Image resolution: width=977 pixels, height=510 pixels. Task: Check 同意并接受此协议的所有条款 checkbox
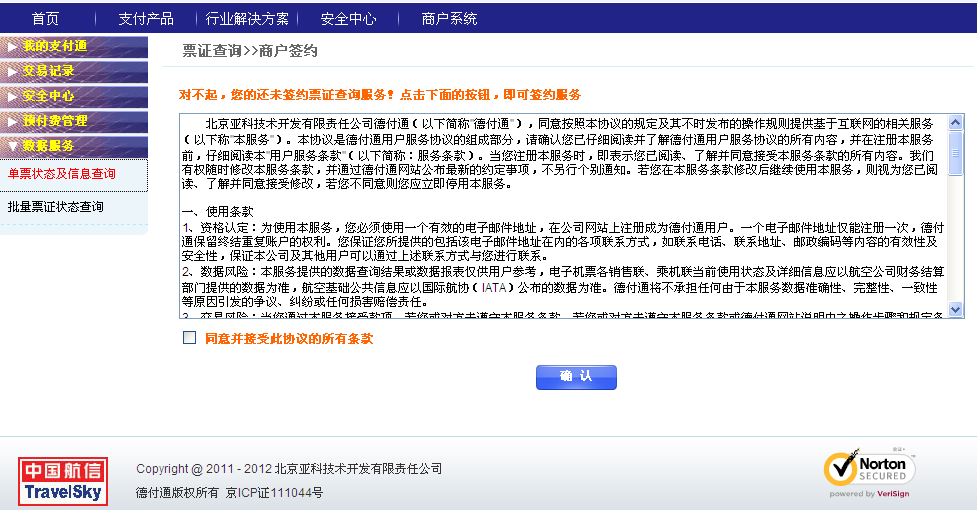coord(190,338)
